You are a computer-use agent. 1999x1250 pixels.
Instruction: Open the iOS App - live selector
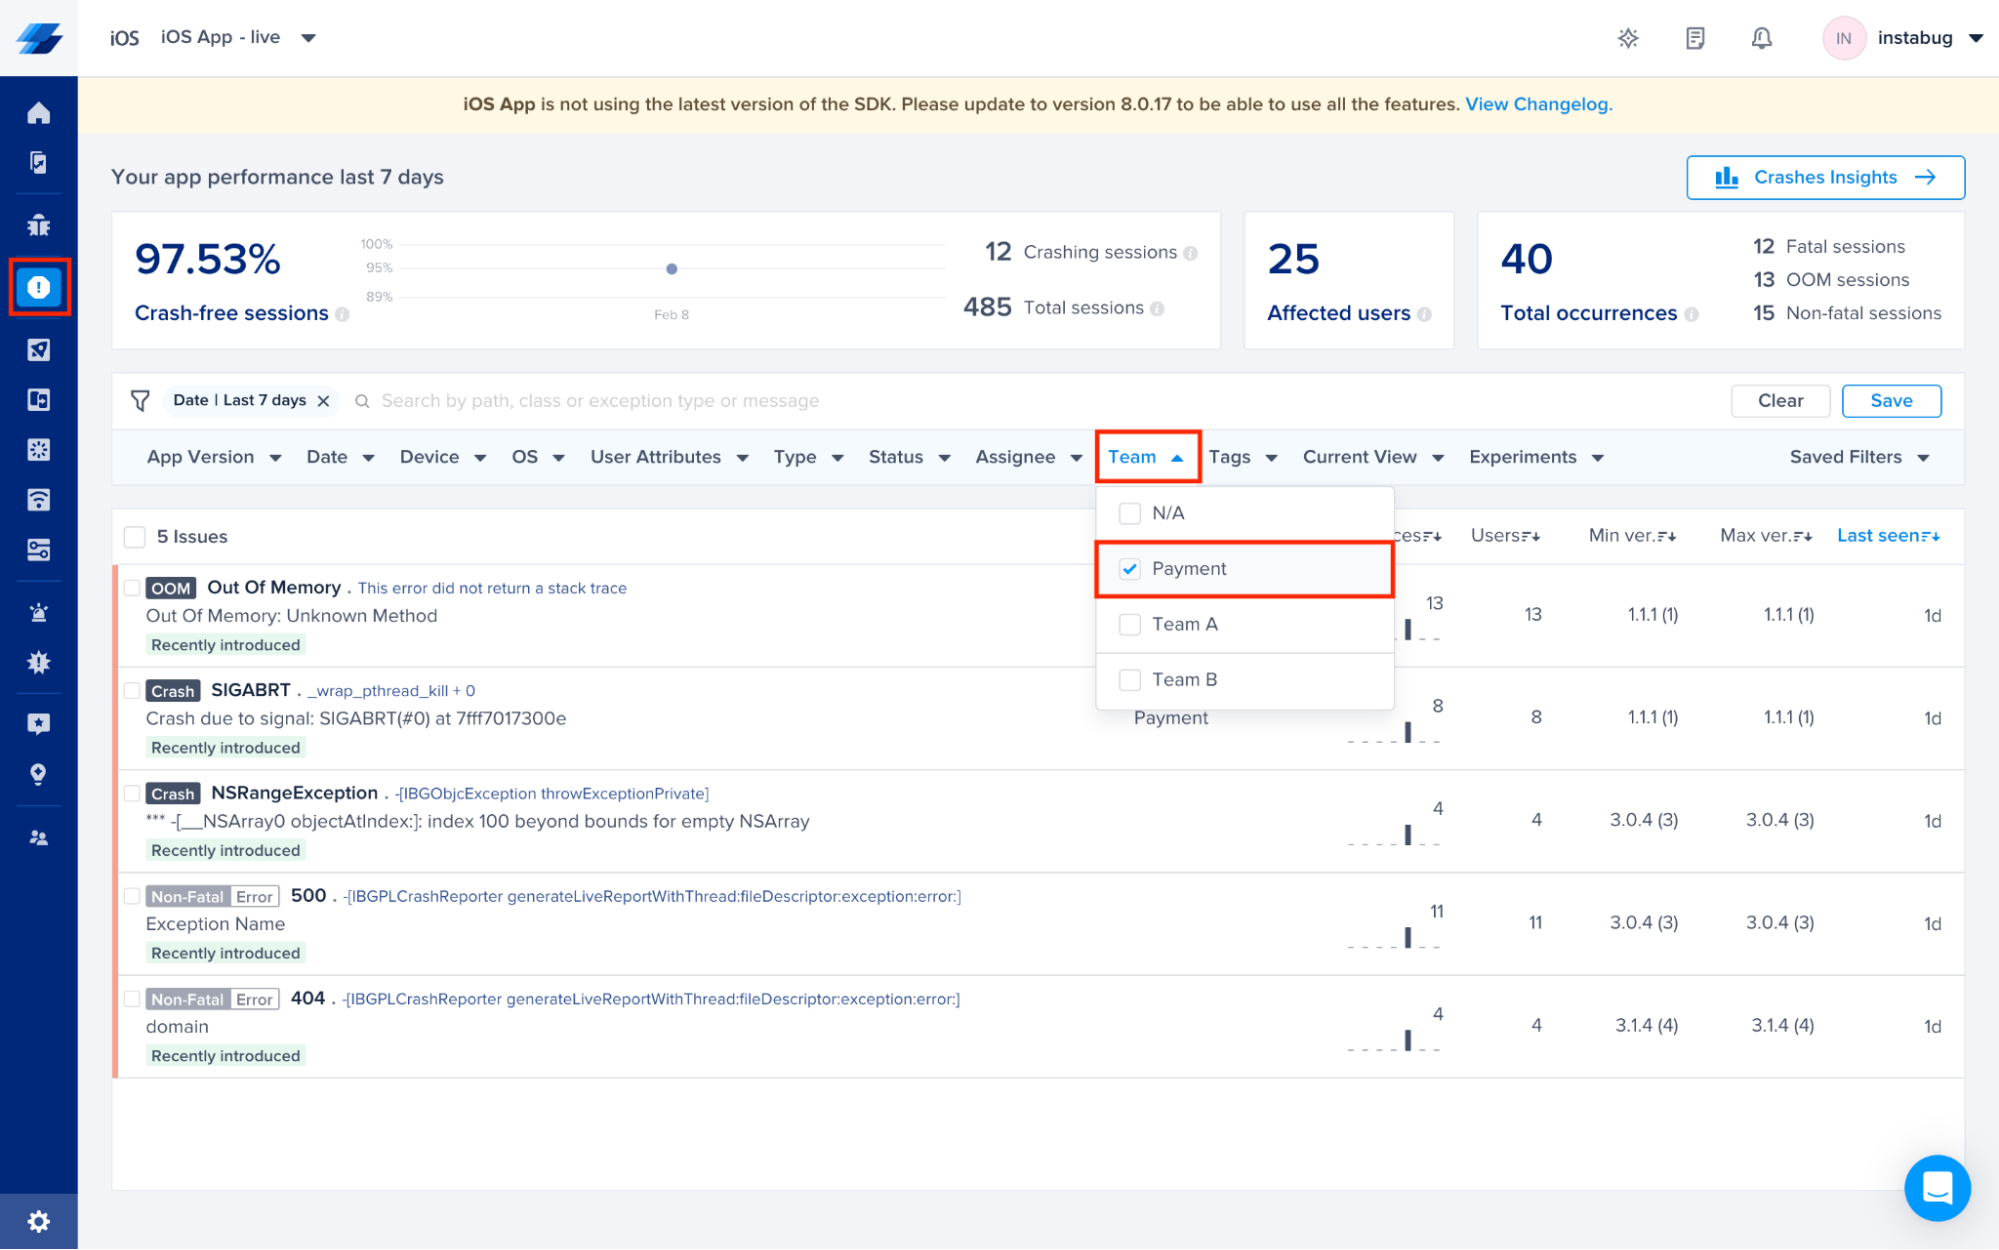click(x=239, y=38)
